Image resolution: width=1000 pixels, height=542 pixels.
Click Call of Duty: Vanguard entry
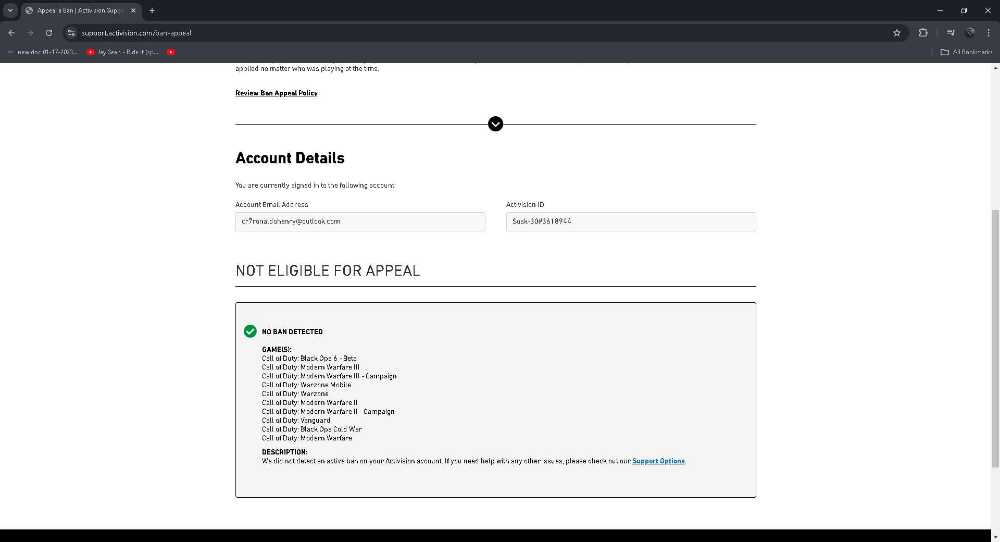[x=296, y=421]
